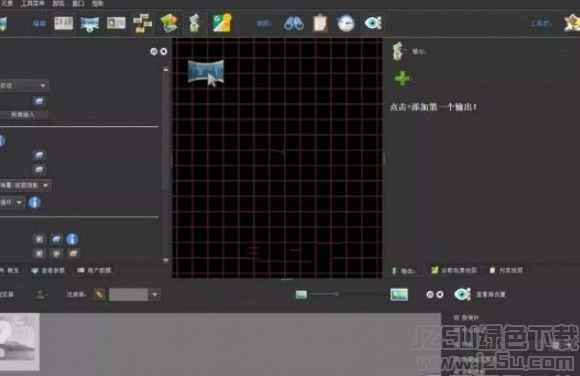580x376 pixels.
Task: Click the rightmost gray file icon in the lowest row
Action: [x=73, y=254]
